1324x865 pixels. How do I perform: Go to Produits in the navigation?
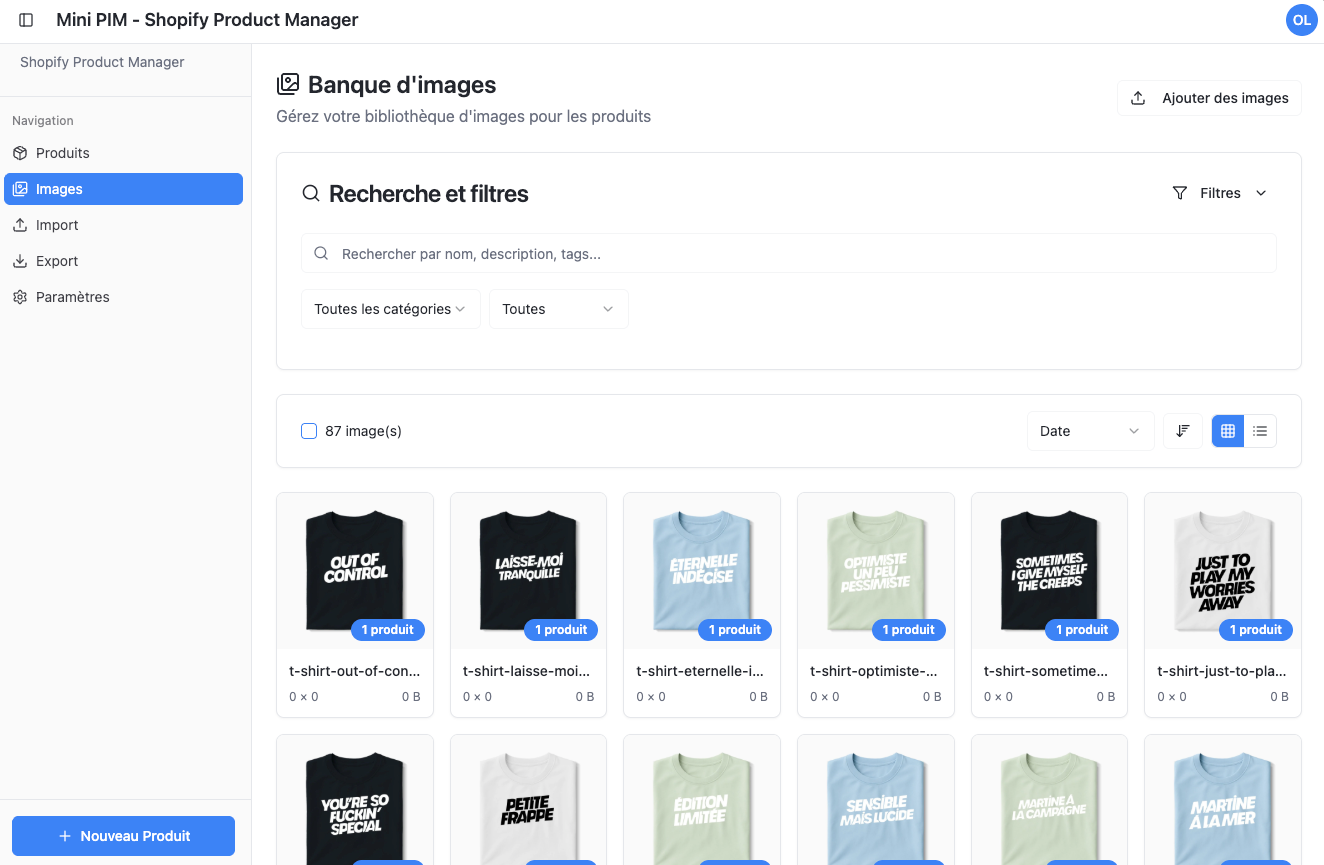pos(63,153)
